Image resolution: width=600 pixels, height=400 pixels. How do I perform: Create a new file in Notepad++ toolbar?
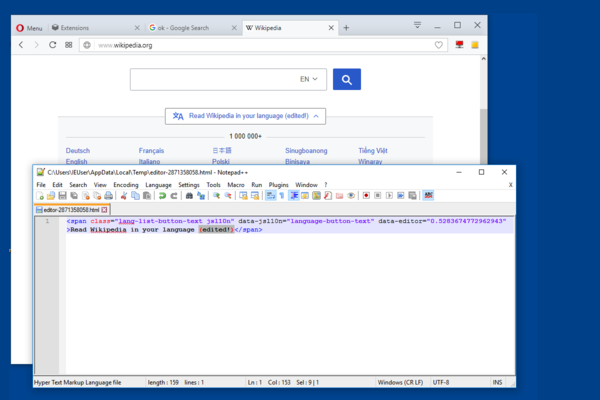pyautogui.click(x=40, y=196)
